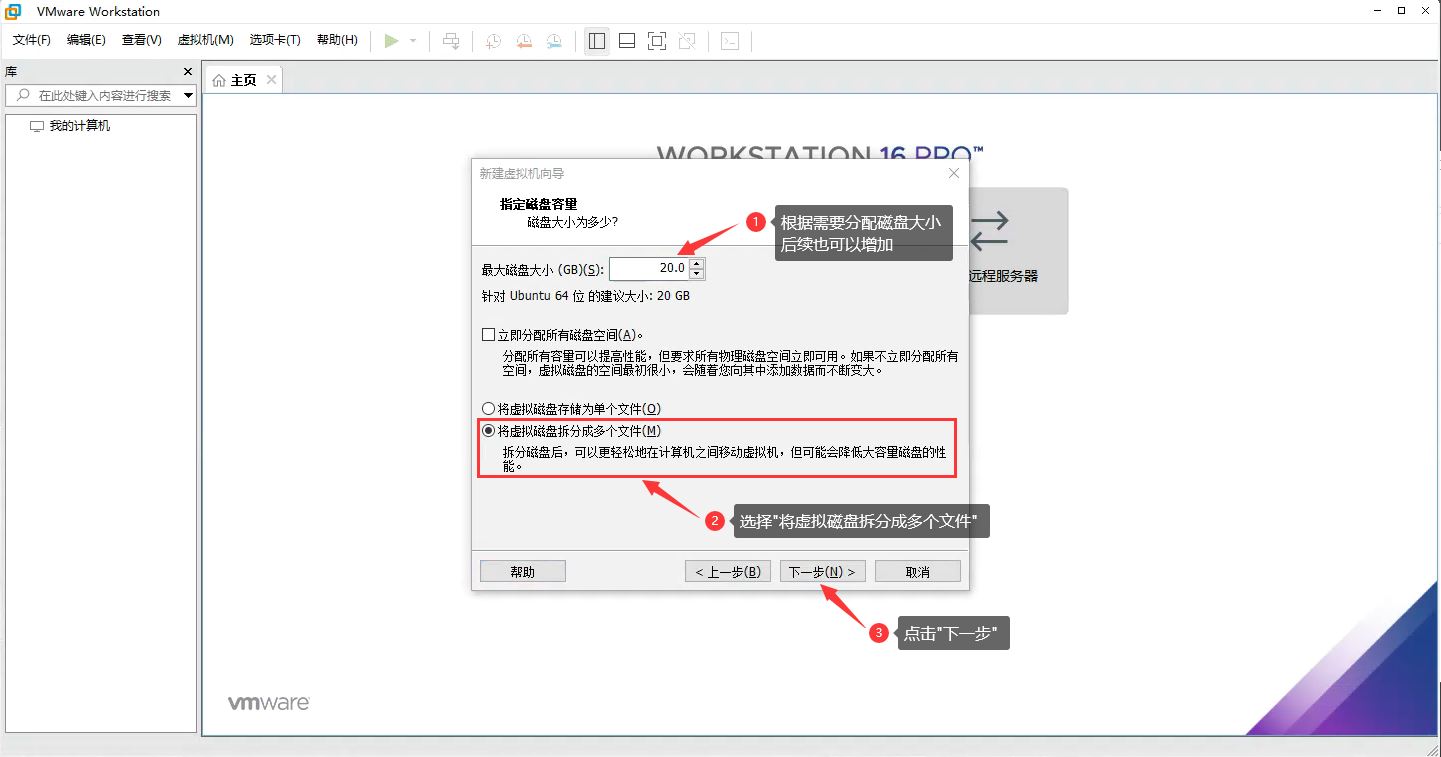Open the library search filter dropdown arrow
Viewport: 1441px width, 757px height.
188,96
